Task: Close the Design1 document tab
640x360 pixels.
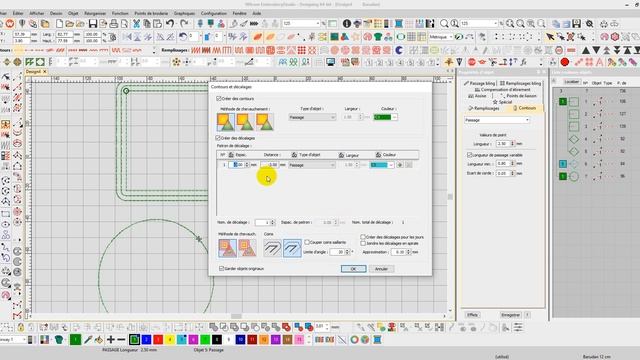Action: (x=45, y=72)
